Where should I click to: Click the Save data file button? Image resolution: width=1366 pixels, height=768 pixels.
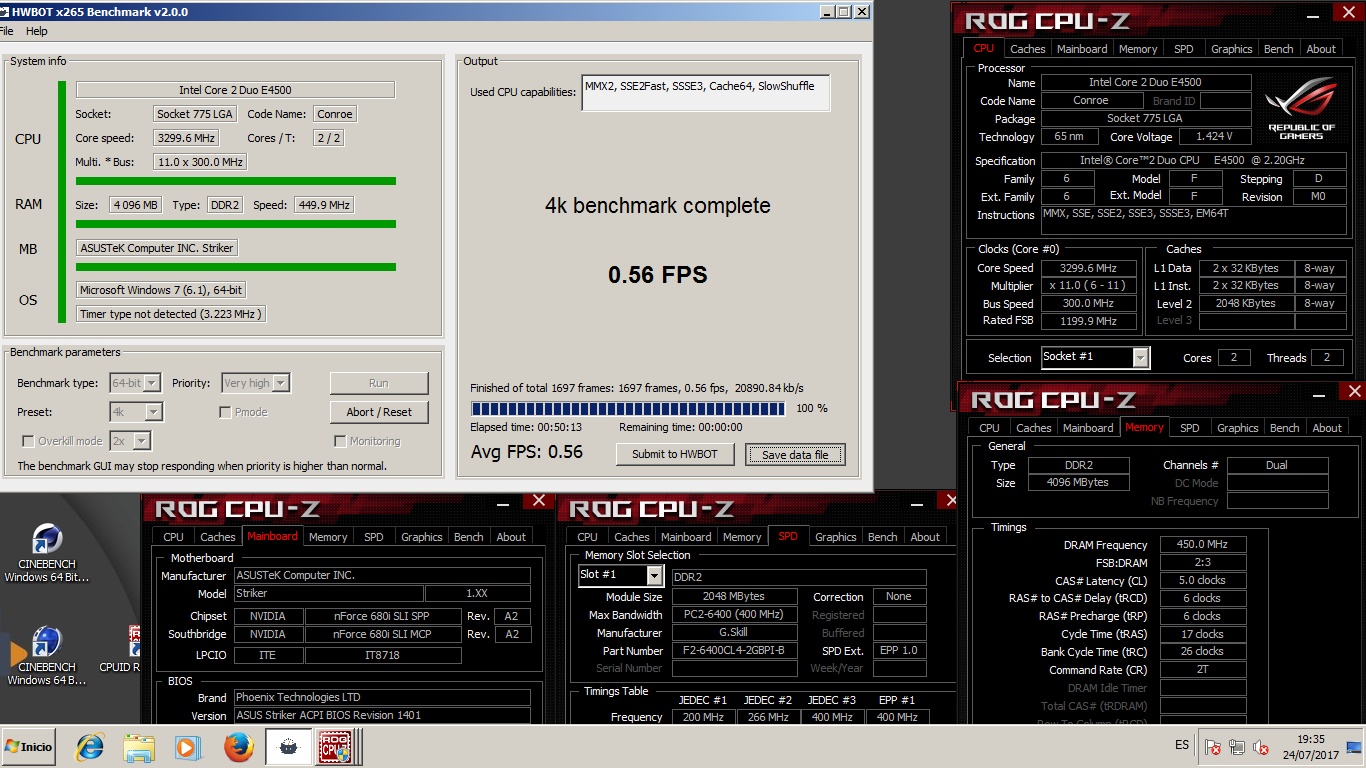coord(795,455)
